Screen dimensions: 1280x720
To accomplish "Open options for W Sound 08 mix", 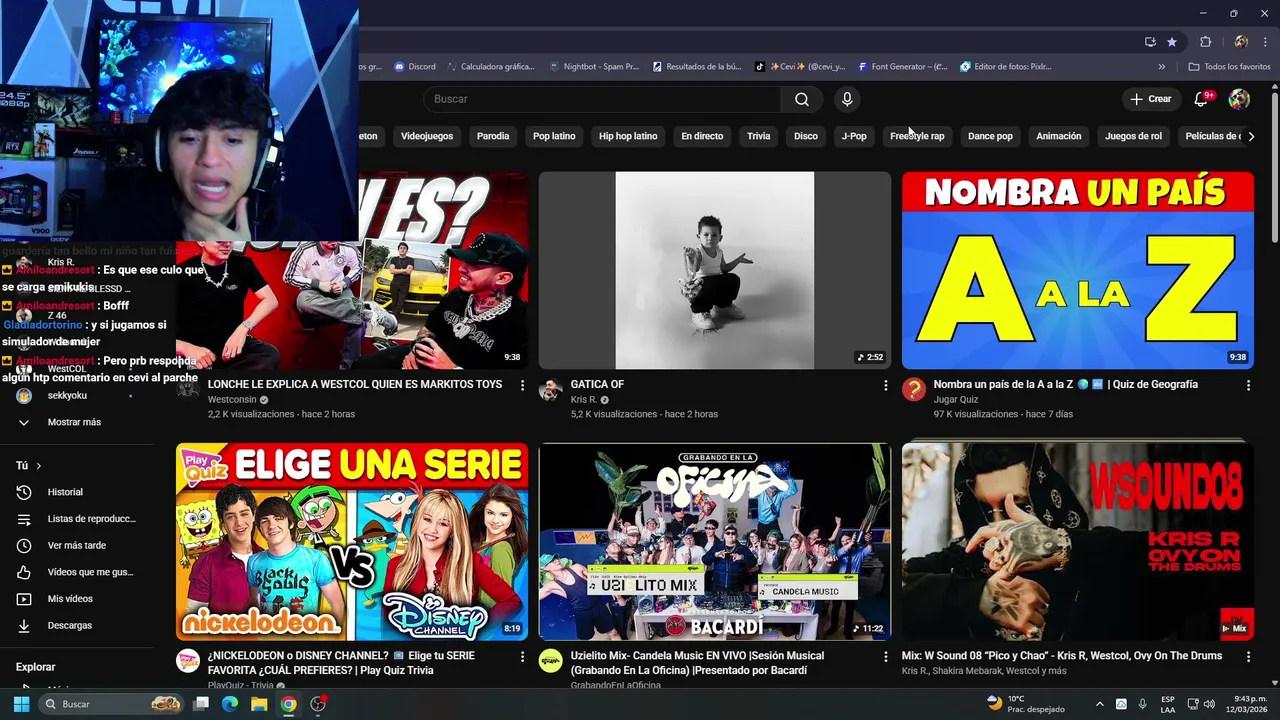I will tap(1248, 656).
